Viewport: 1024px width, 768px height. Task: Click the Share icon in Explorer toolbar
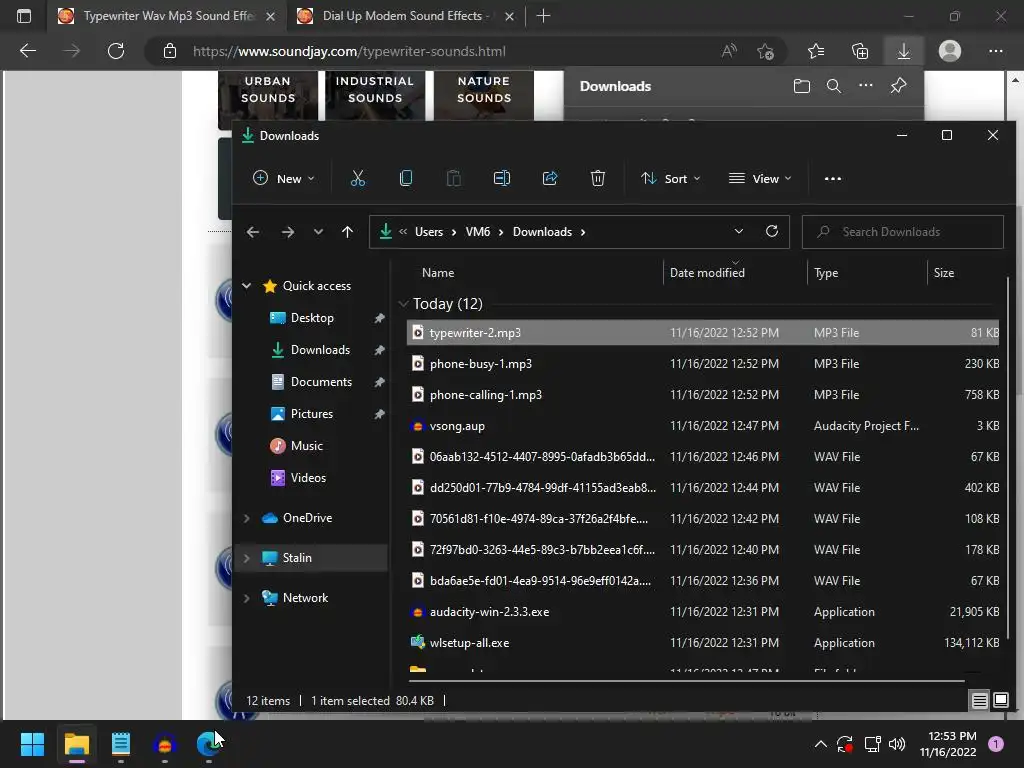tap(550, 178)
